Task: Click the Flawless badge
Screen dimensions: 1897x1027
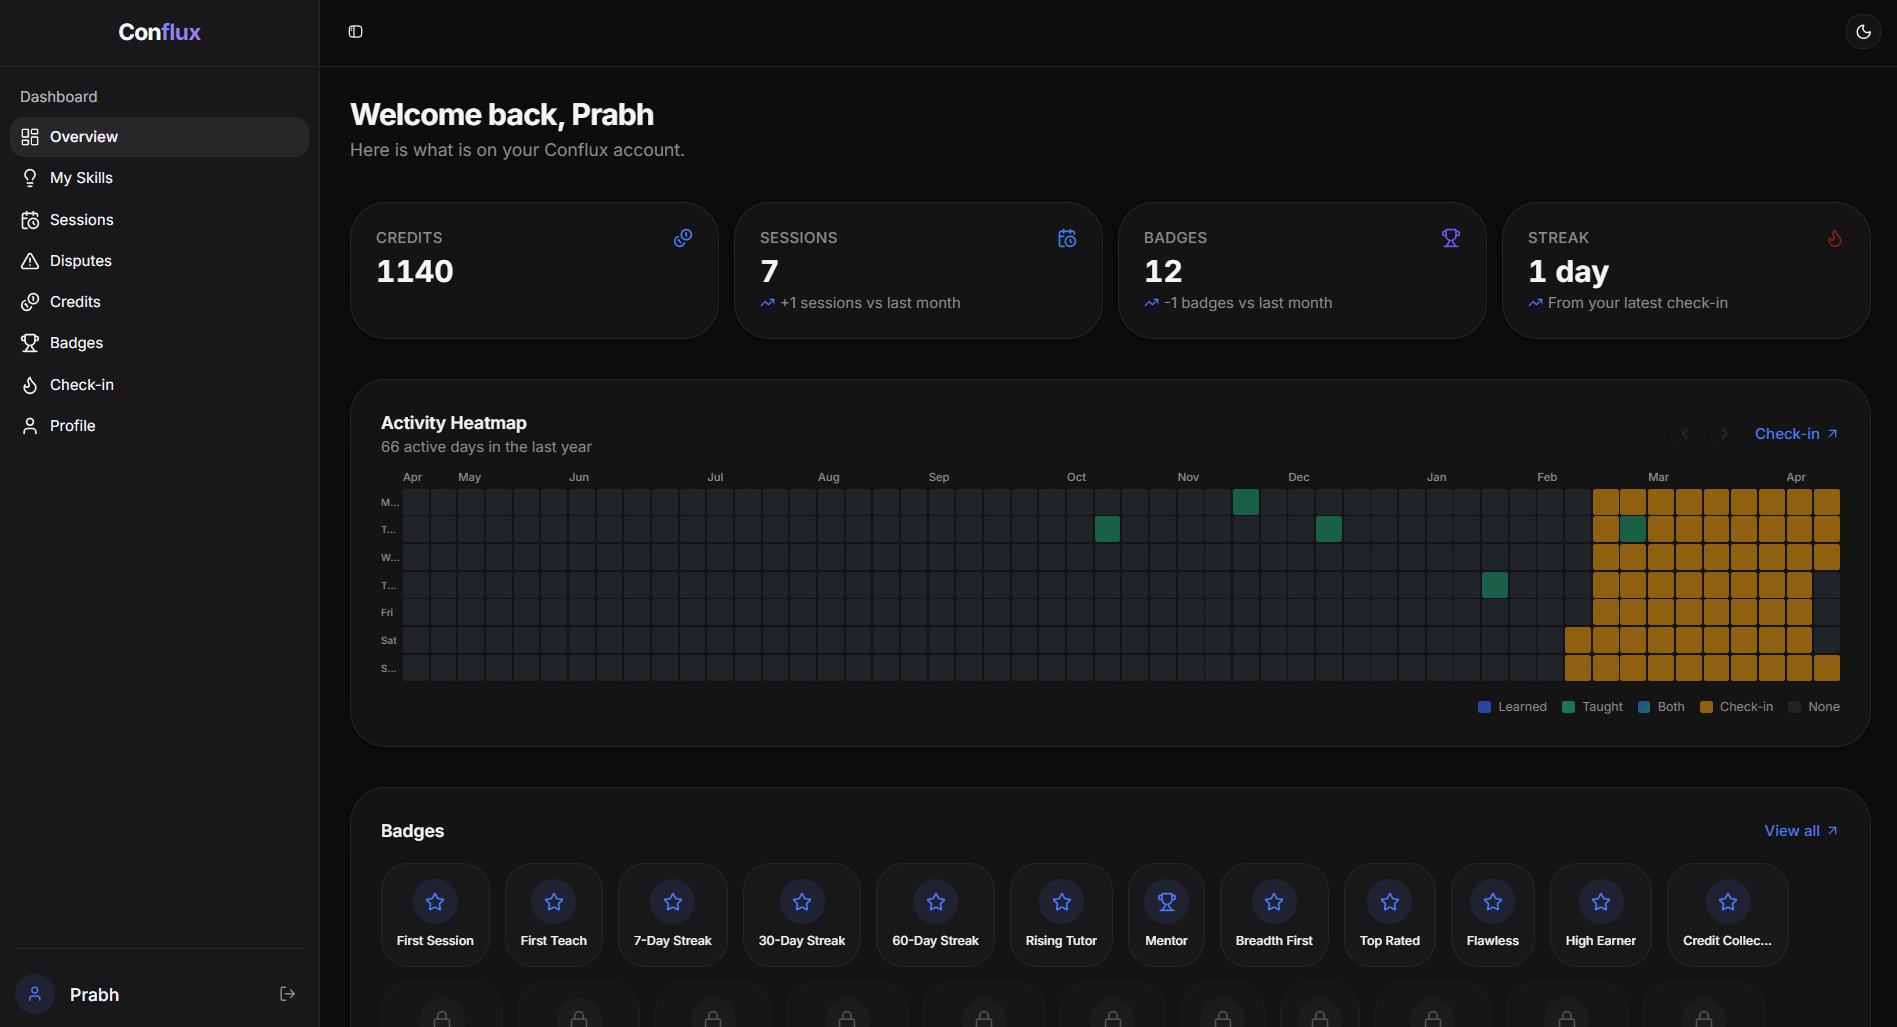Action: tap(1493, 915)
